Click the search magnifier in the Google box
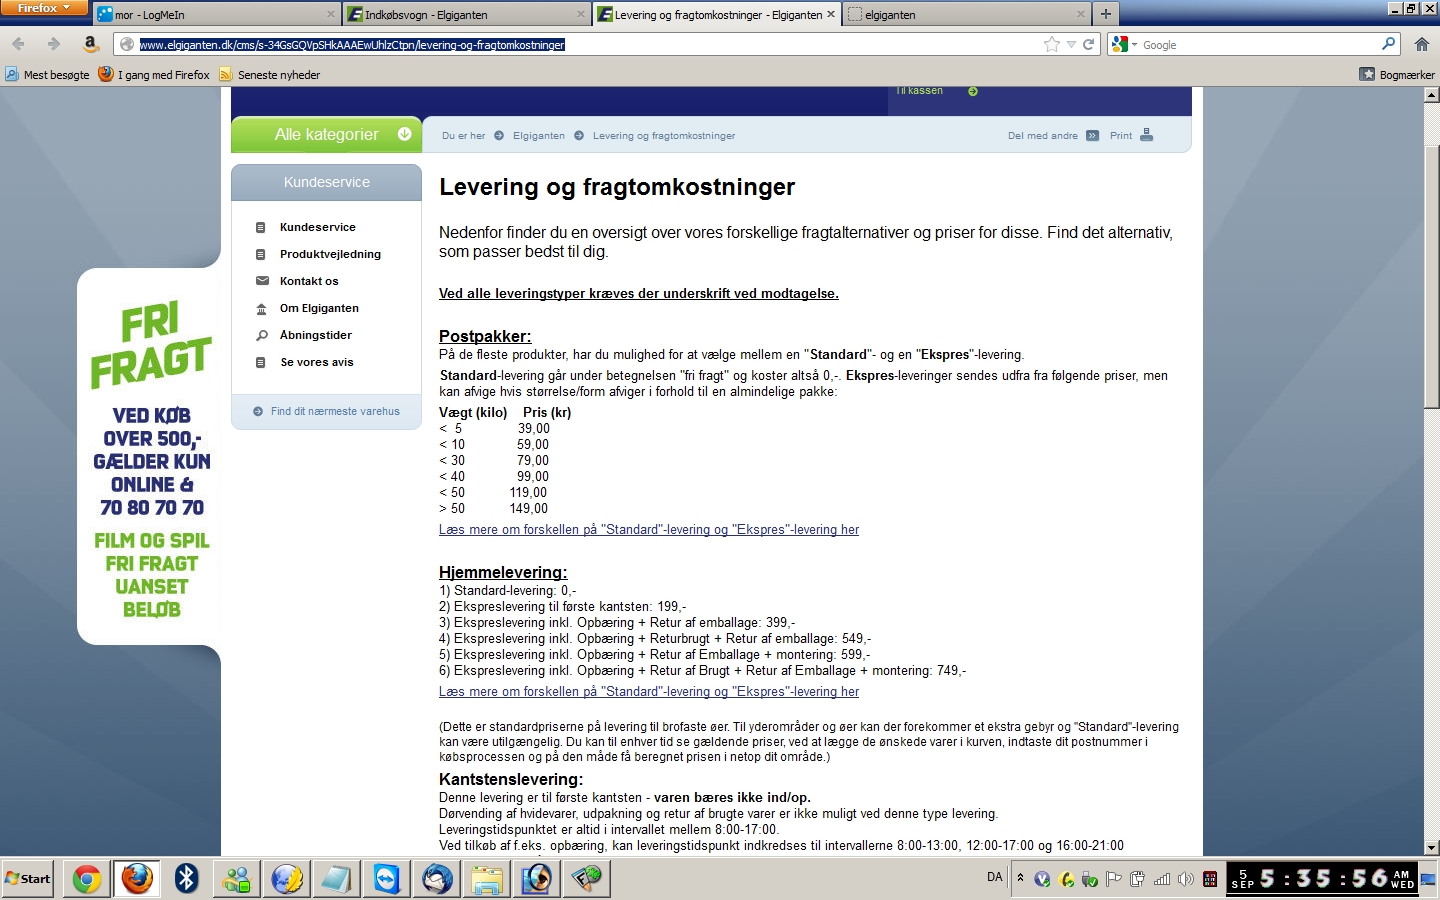The image size is (1440, 900). tap(1388, 44)
